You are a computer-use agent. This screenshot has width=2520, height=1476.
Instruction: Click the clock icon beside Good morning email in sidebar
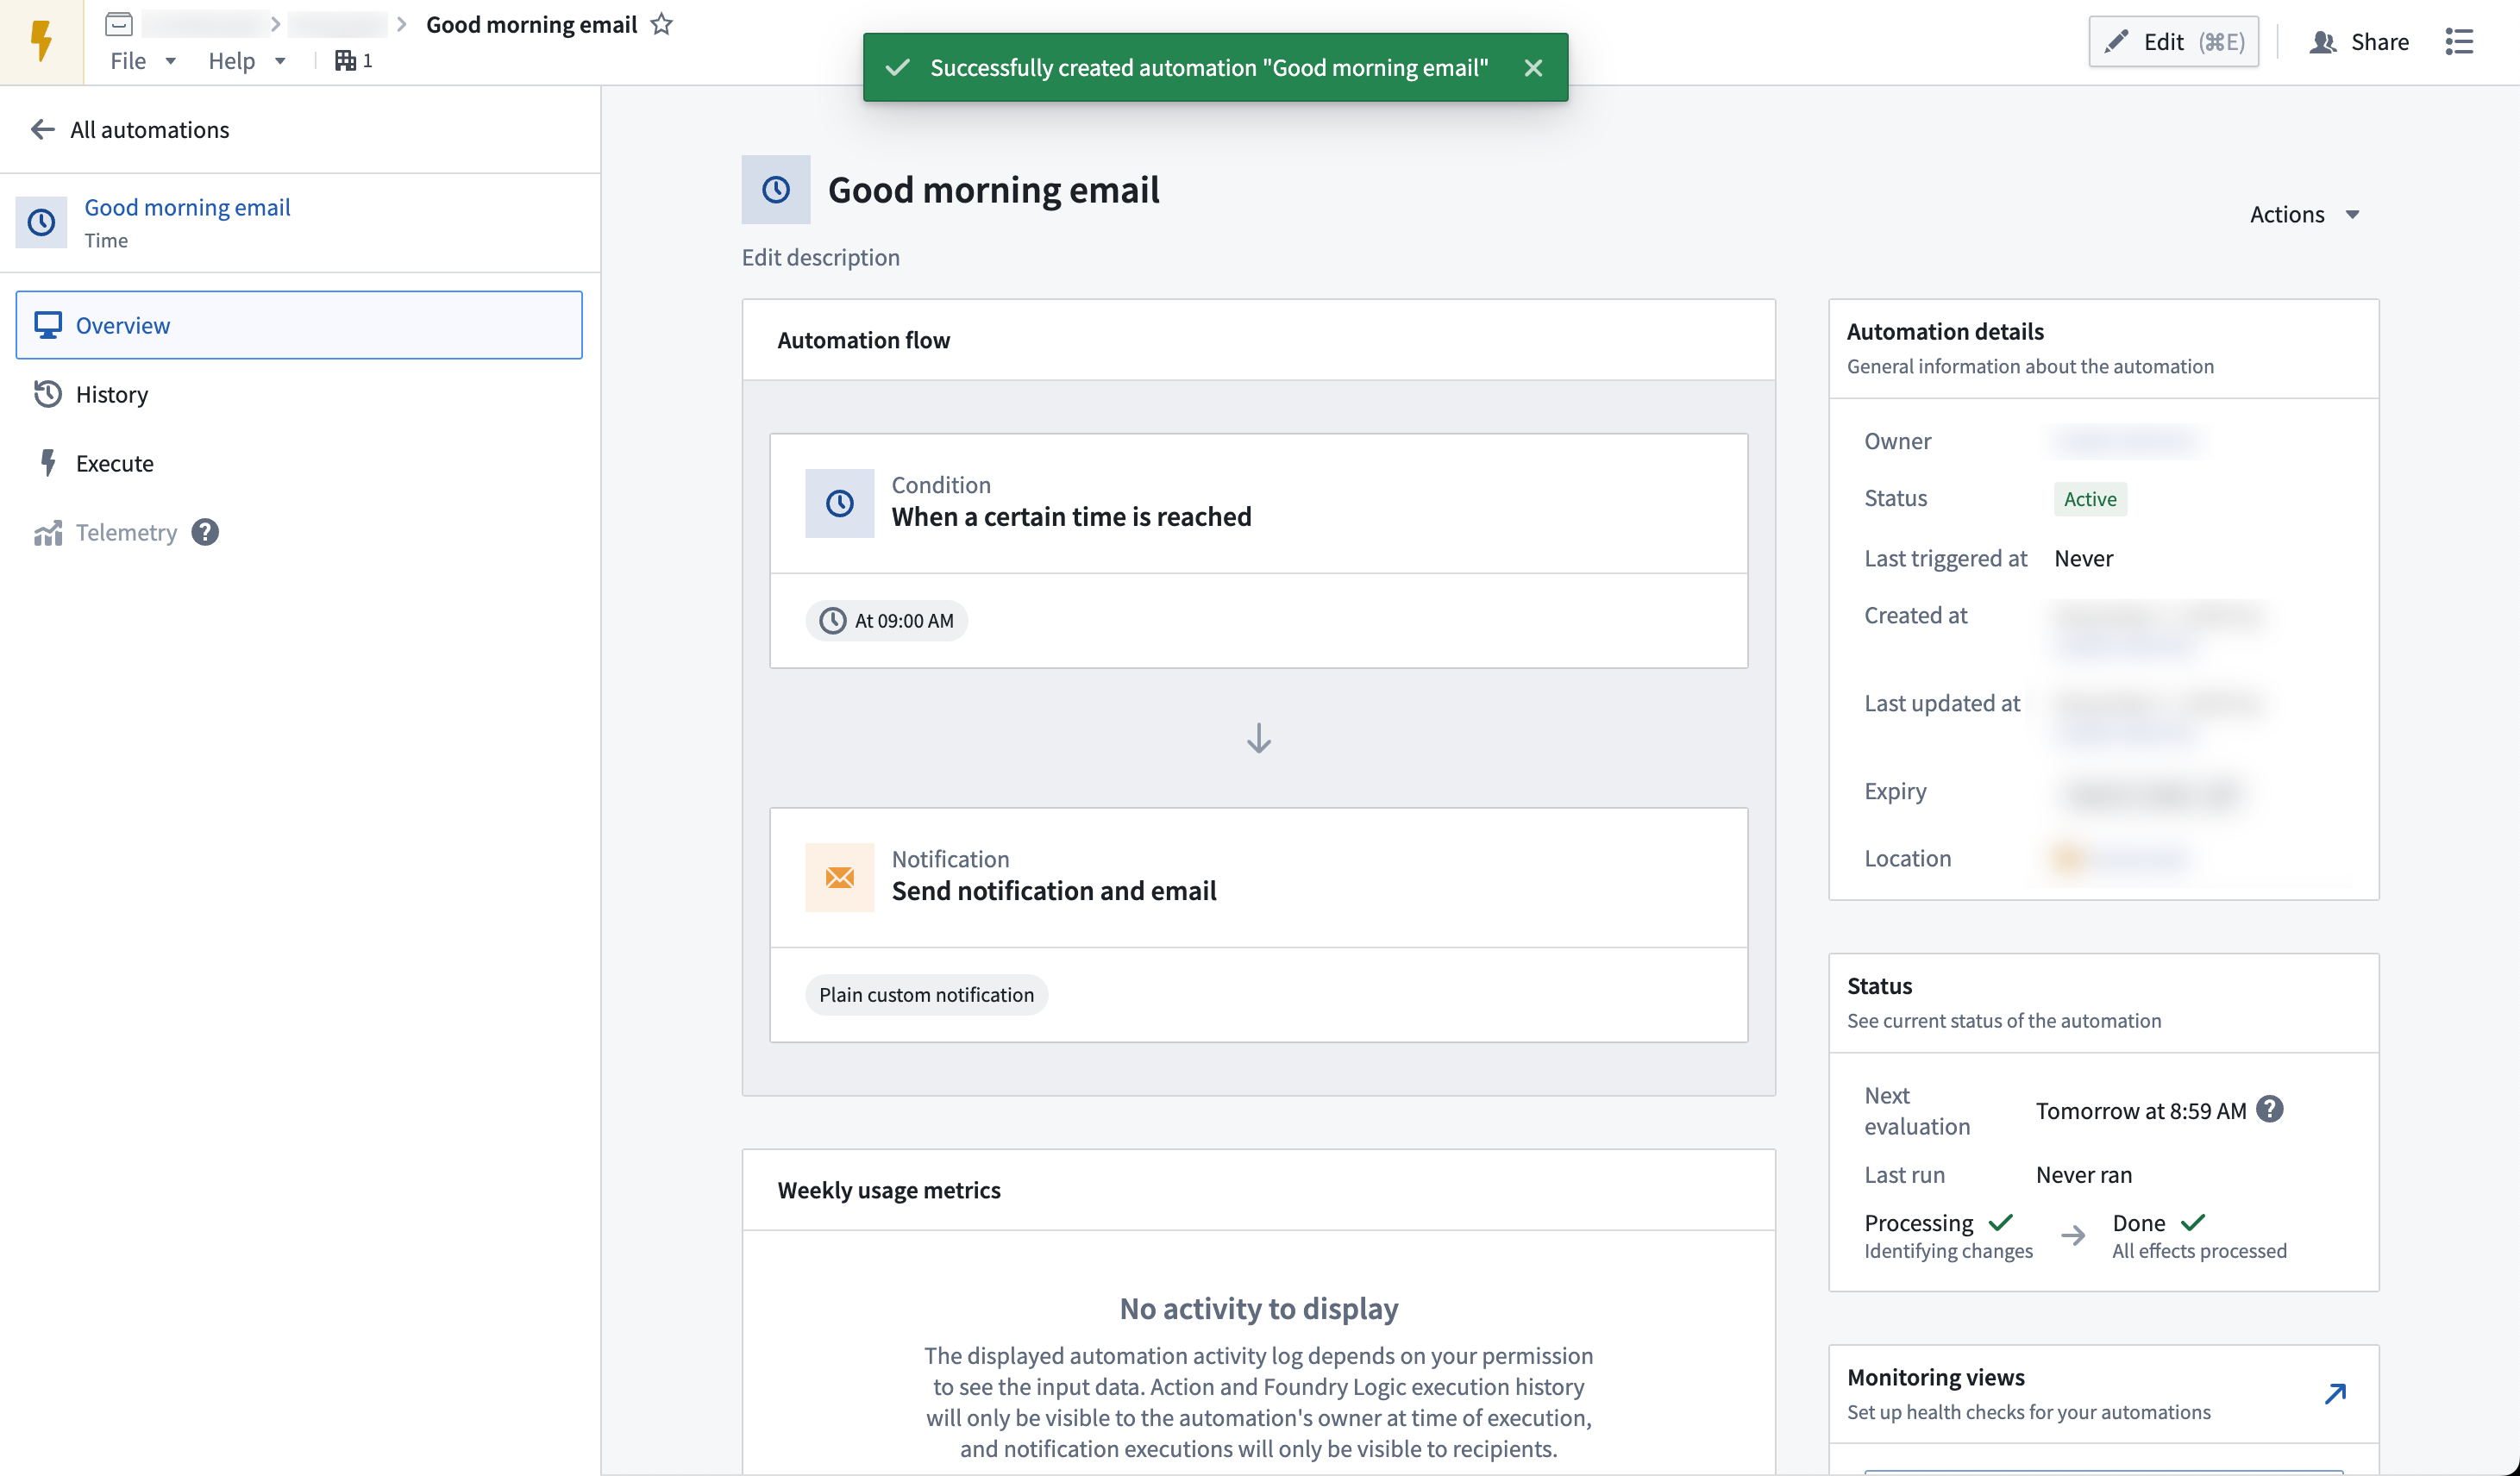[41, 222]
